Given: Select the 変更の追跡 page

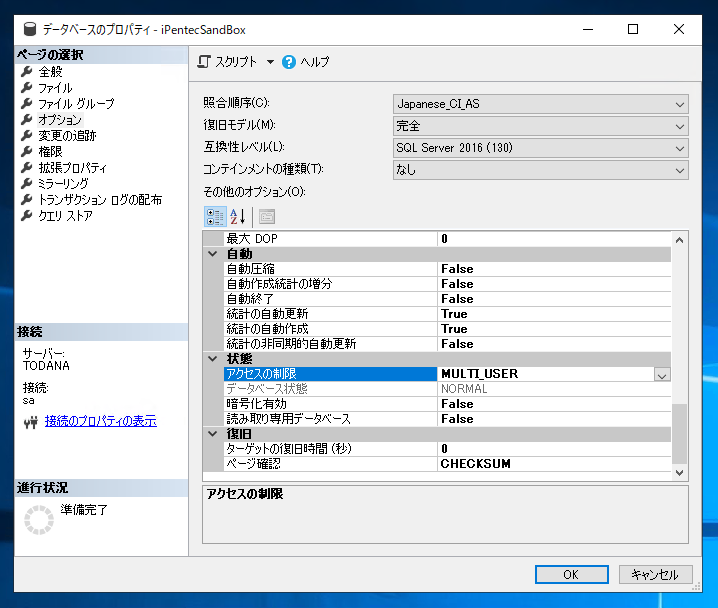Looking at the screenshot, I should [67, 136].
